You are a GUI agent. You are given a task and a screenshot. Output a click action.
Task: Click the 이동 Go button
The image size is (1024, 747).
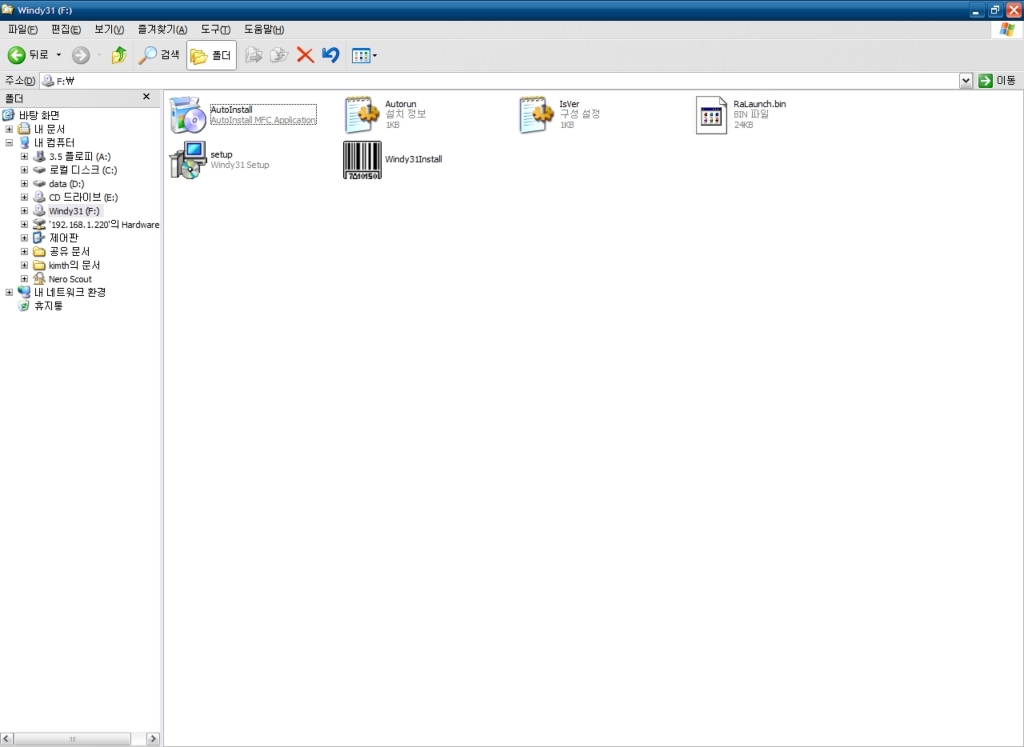point(997,80)
